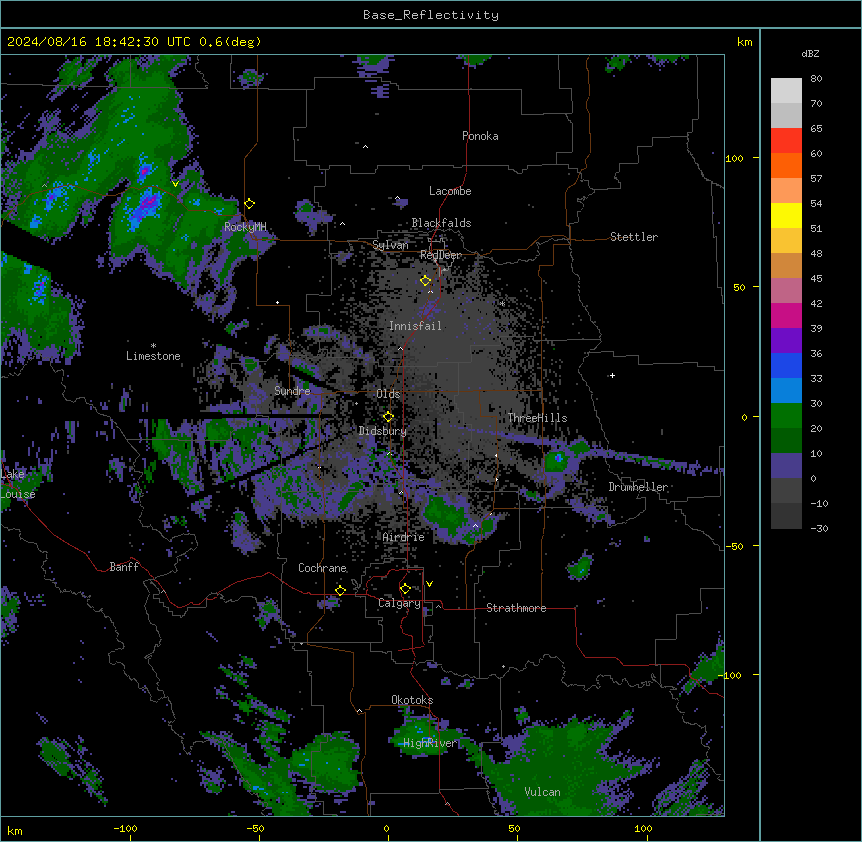The width and height of the screenshot is (862, 842).
Task: Click the RedDeer city label
Action: 441,255
